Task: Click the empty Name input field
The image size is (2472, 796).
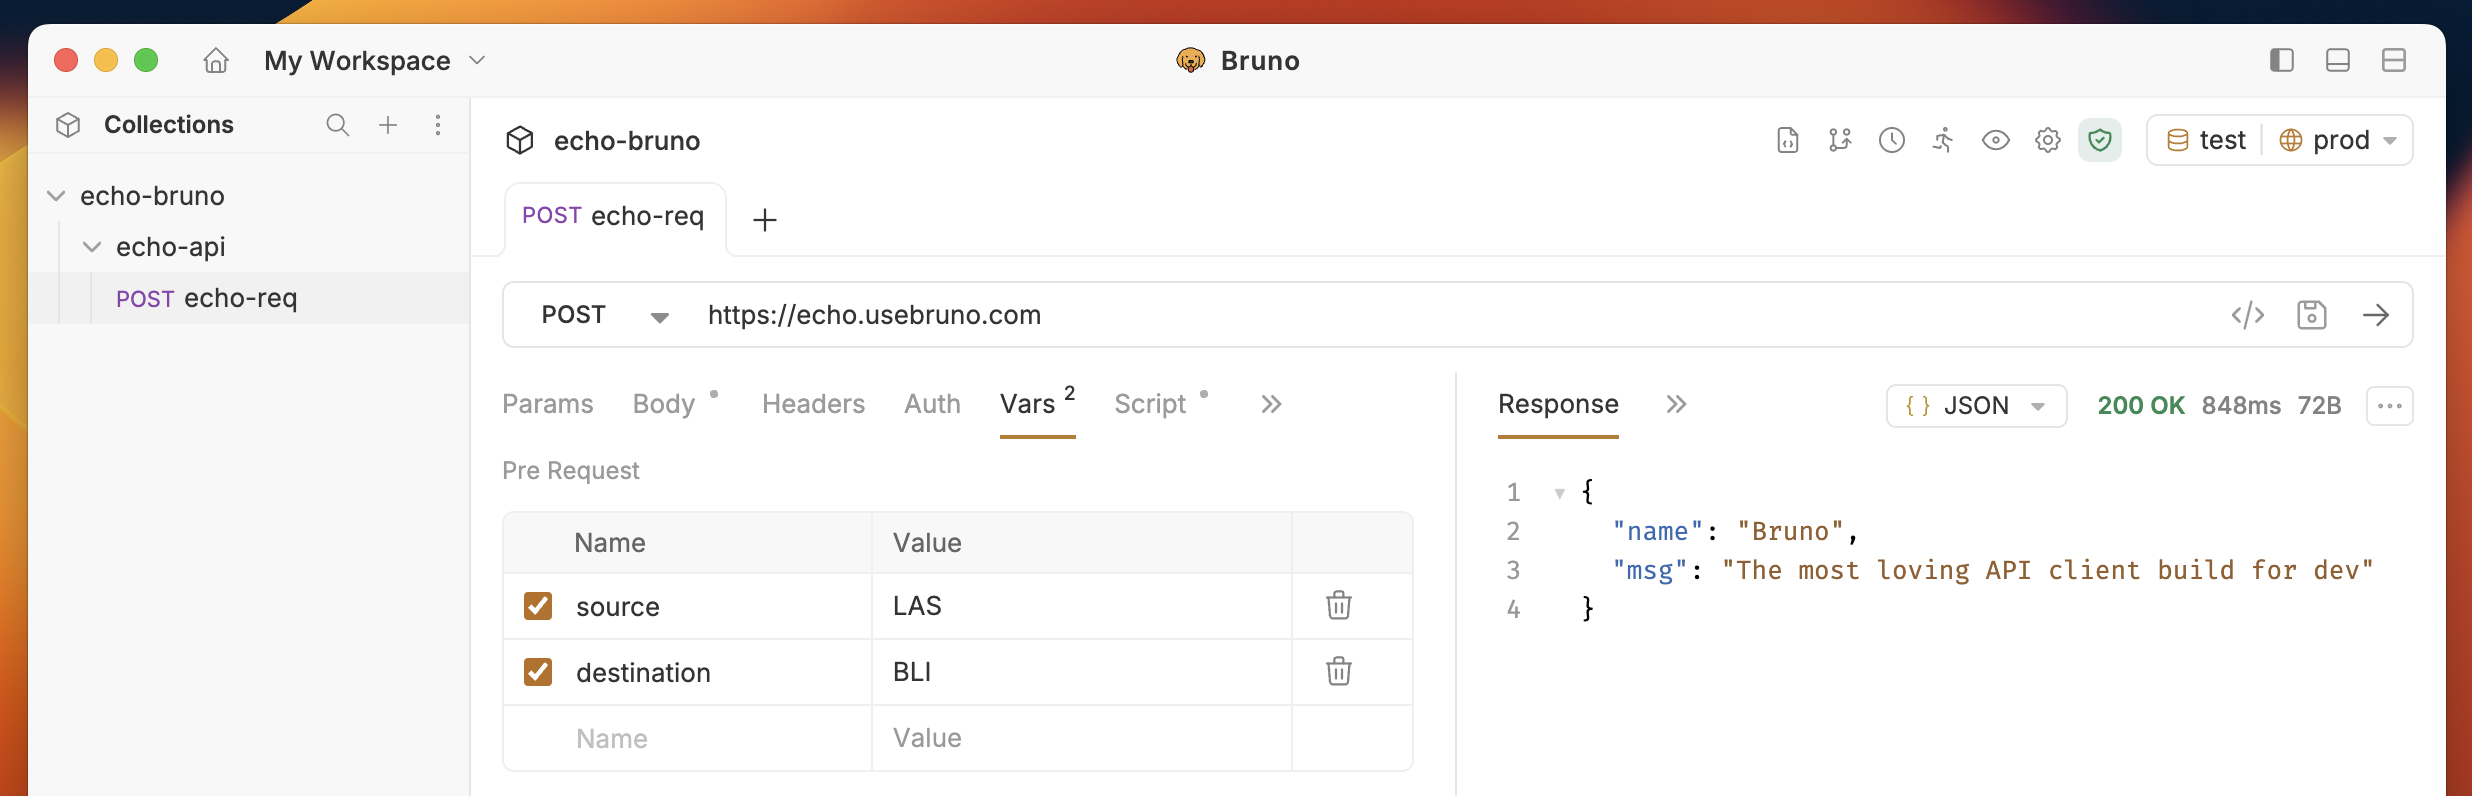Action: click(720, 739)
